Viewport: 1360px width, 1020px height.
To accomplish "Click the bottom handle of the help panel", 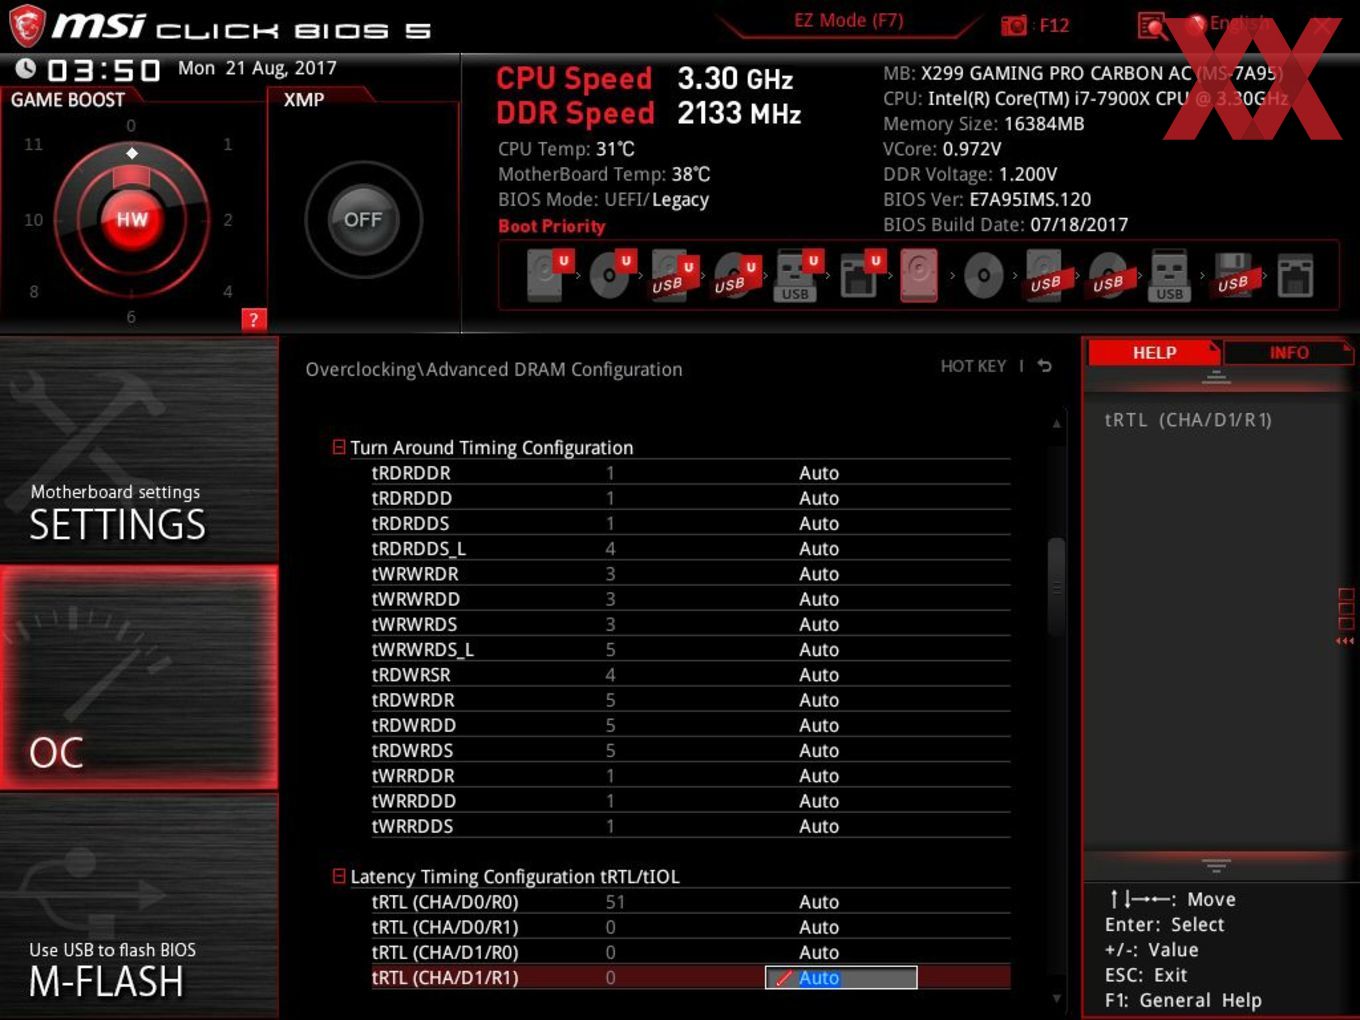I will coord(1216,865).
